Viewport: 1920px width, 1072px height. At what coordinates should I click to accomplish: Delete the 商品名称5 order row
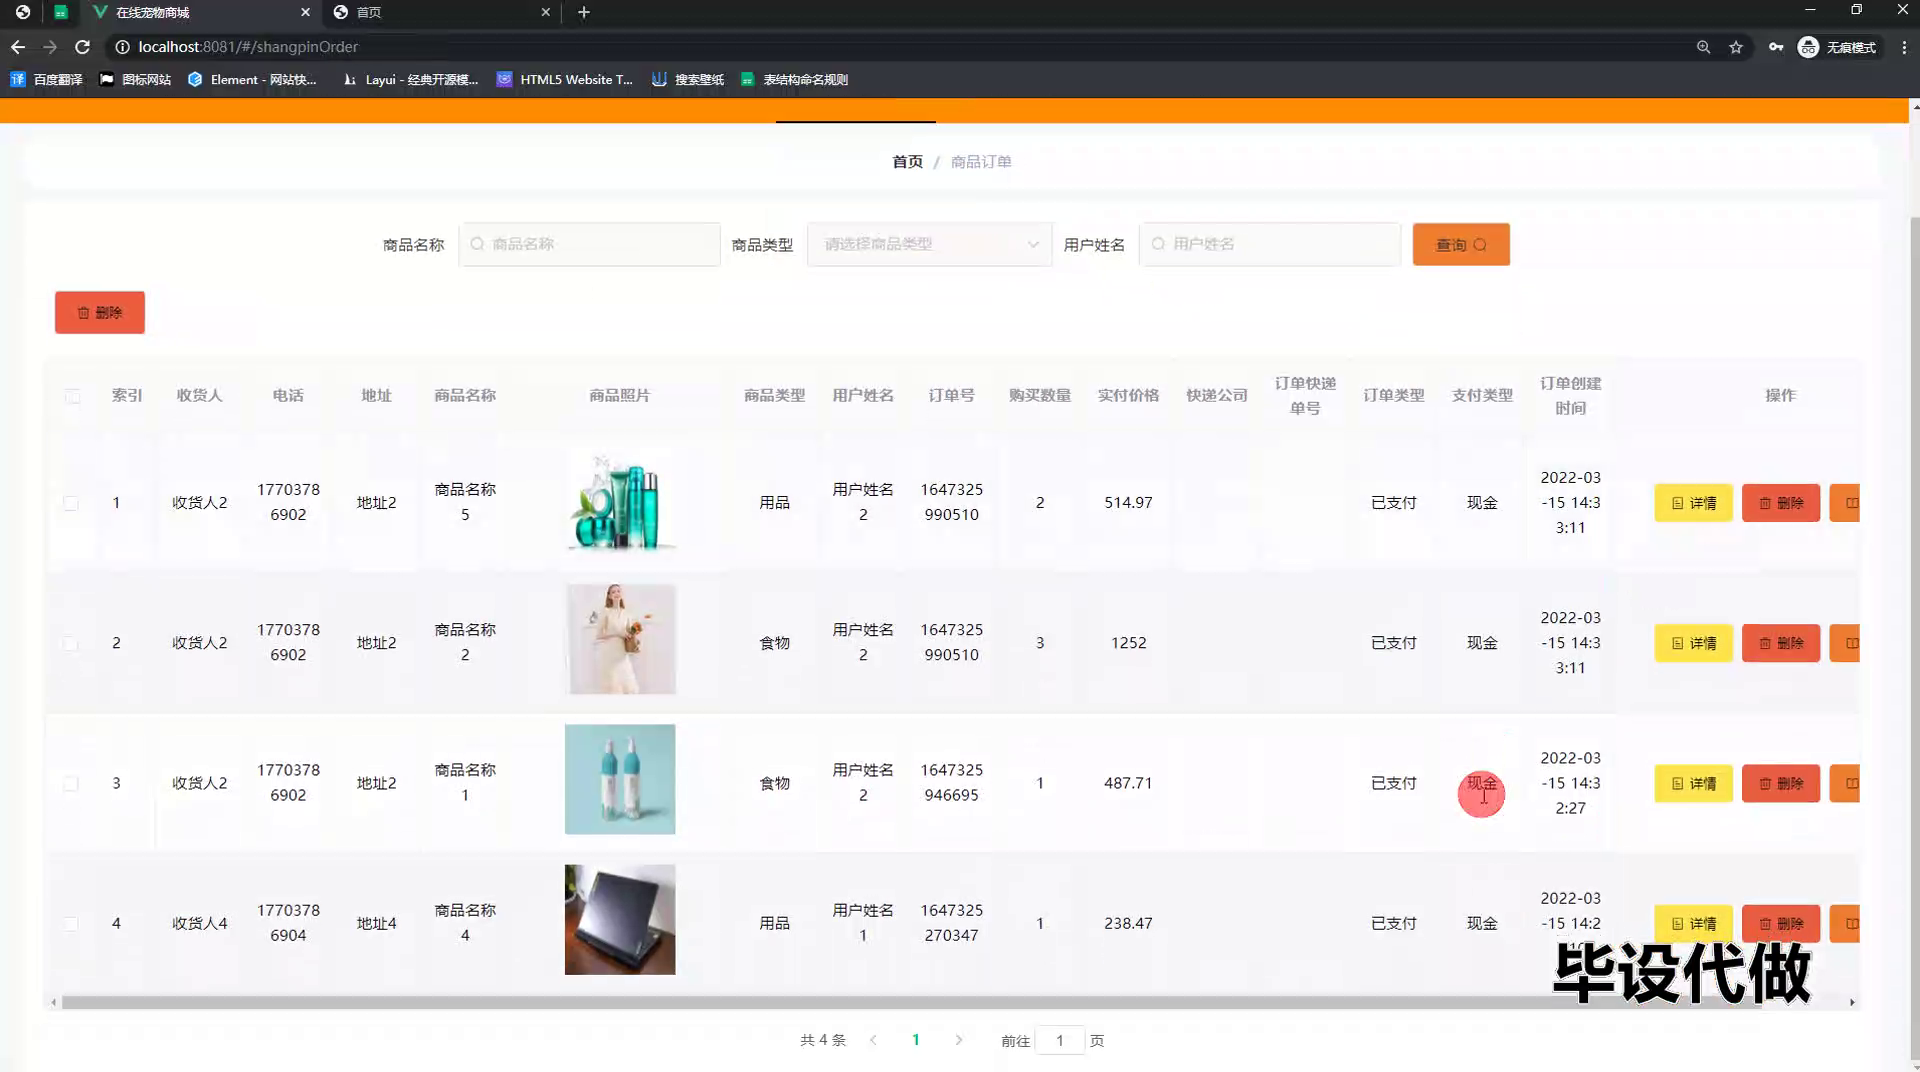tap(1781, 503)
